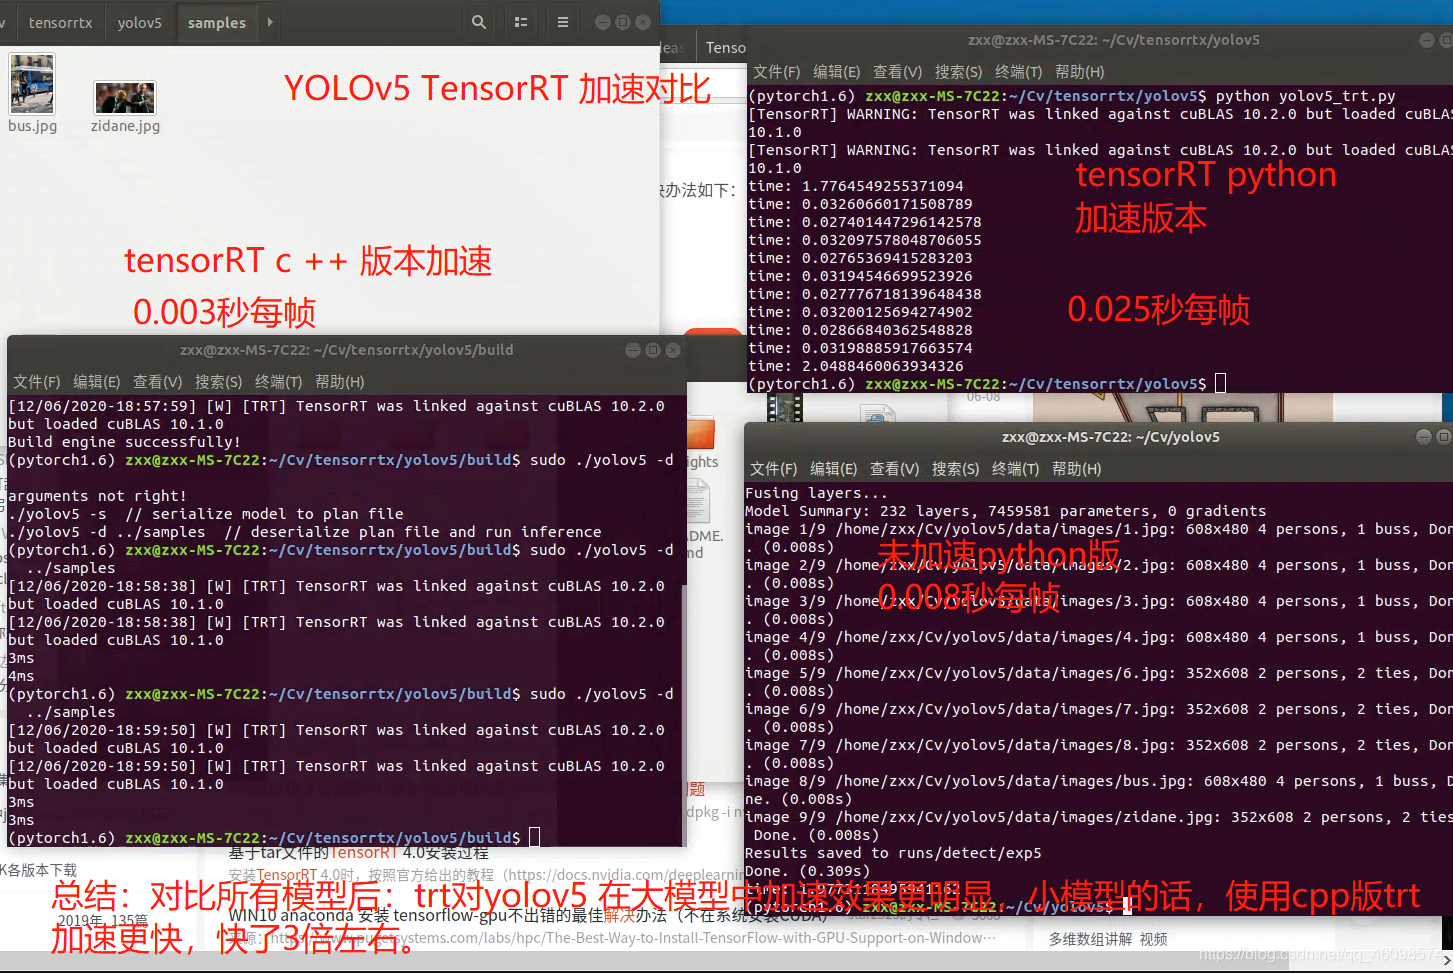Open 帮助(H) menu in tensorrtx/yolov5 terminal

click(1080, 72)
